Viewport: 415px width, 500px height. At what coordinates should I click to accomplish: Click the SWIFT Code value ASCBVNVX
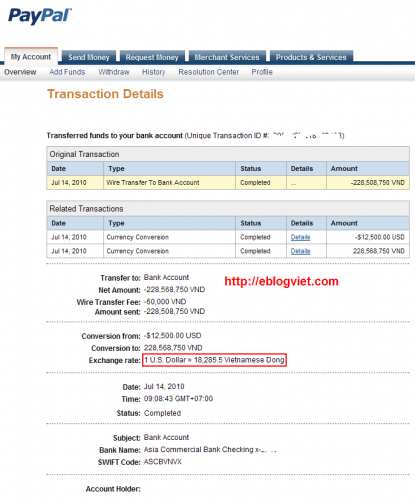163,462
